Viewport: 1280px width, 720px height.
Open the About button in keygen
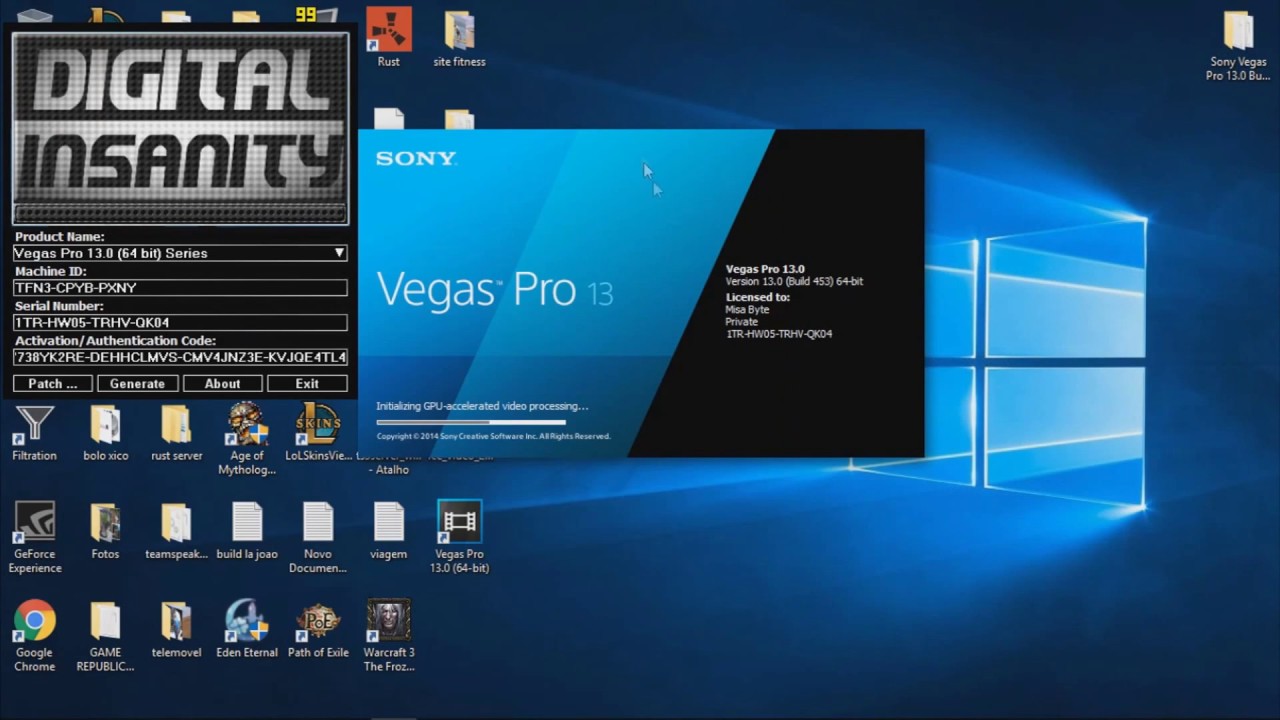(x=222, y=384)
